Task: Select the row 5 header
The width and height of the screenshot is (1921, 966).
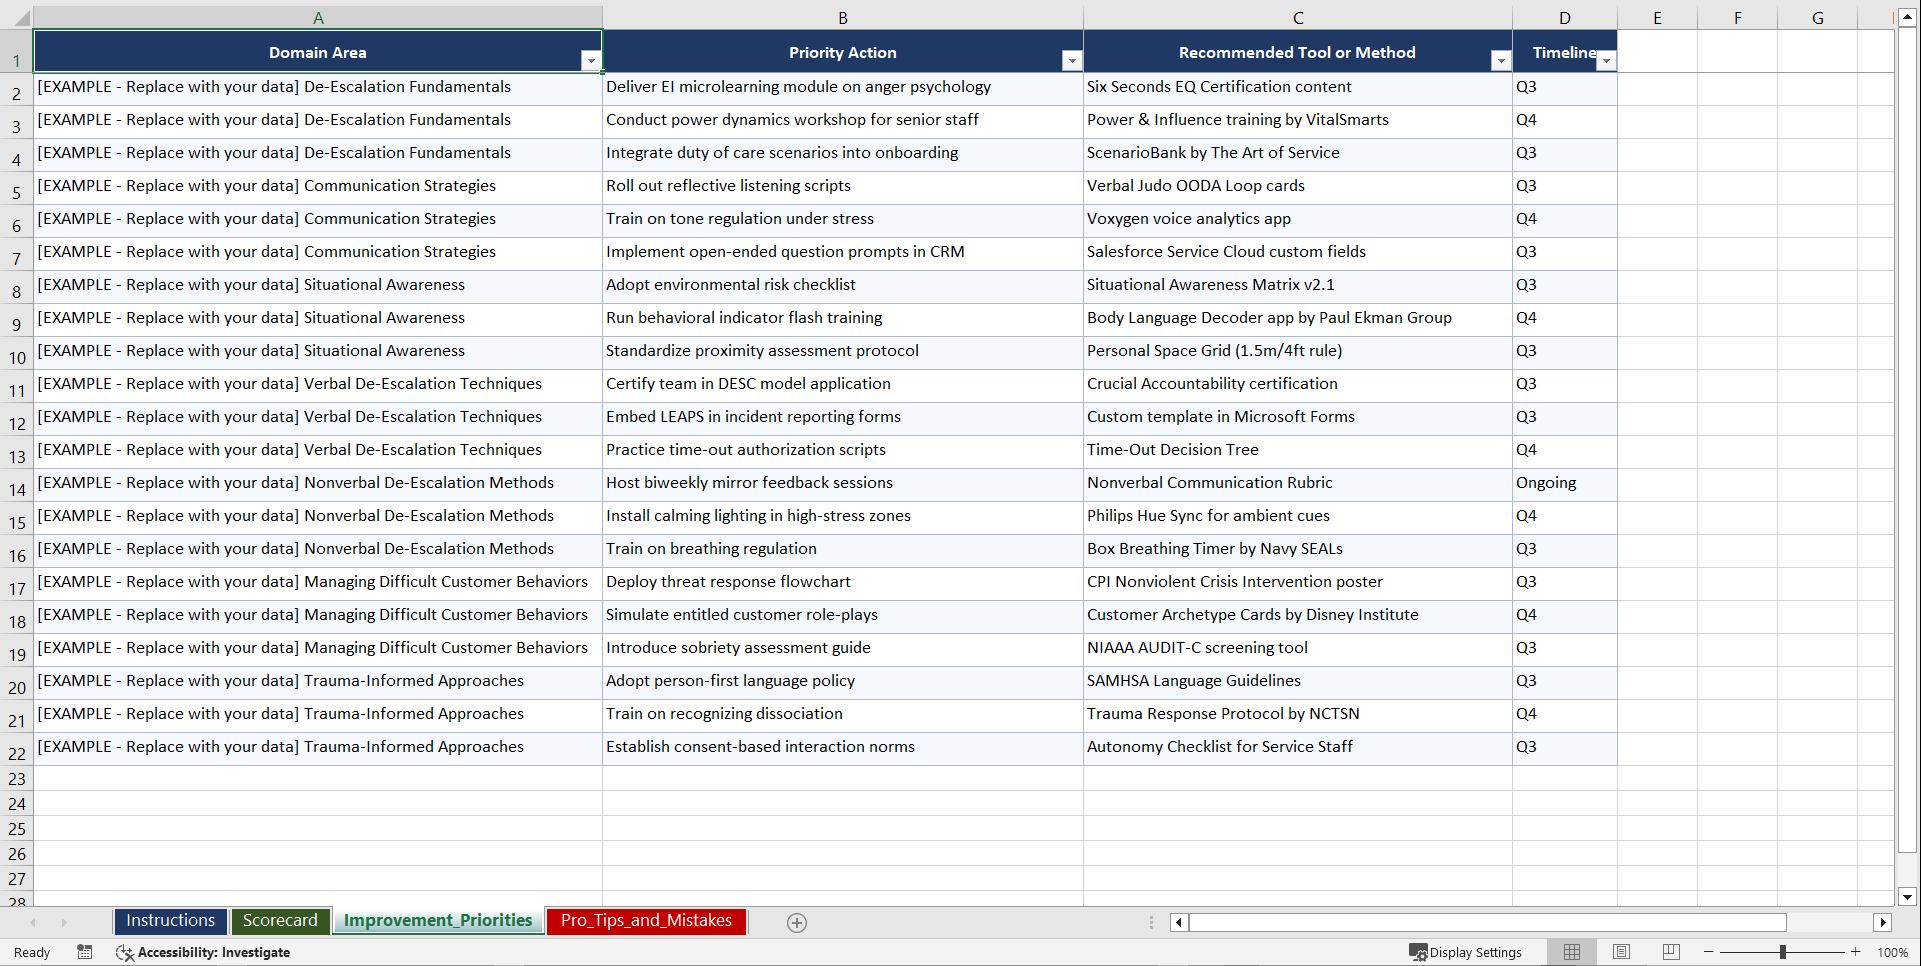Action: 16,187
